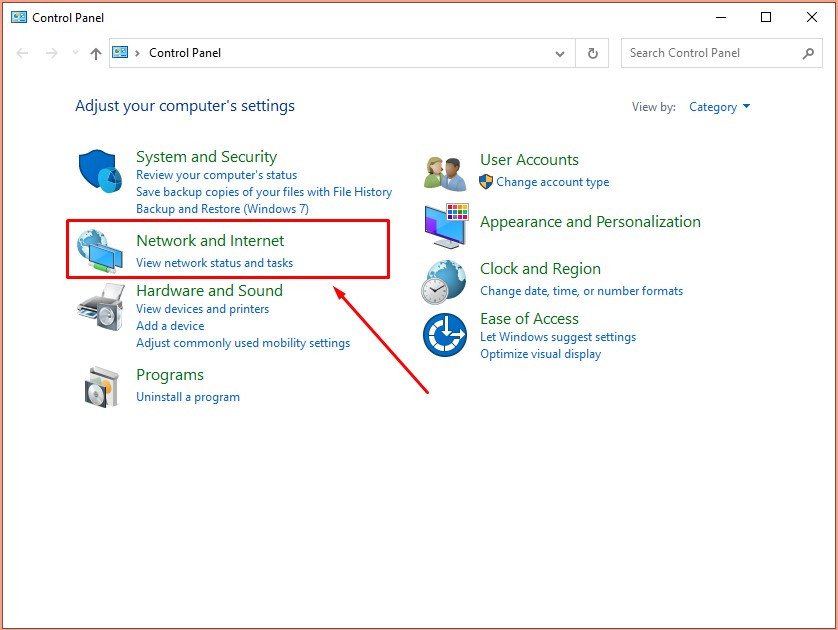Click the Clock and Region globe icon
The image size is (838, 630).
444,281
